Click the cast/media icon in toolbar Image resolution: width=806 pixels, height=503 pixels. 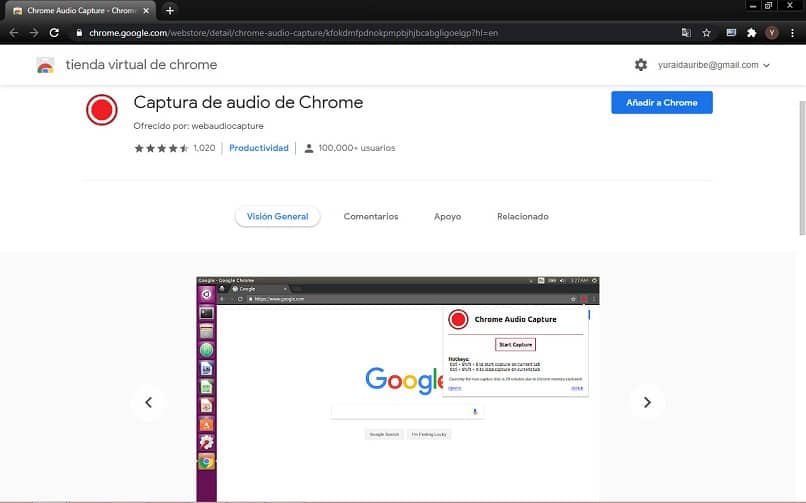(731, 33)
